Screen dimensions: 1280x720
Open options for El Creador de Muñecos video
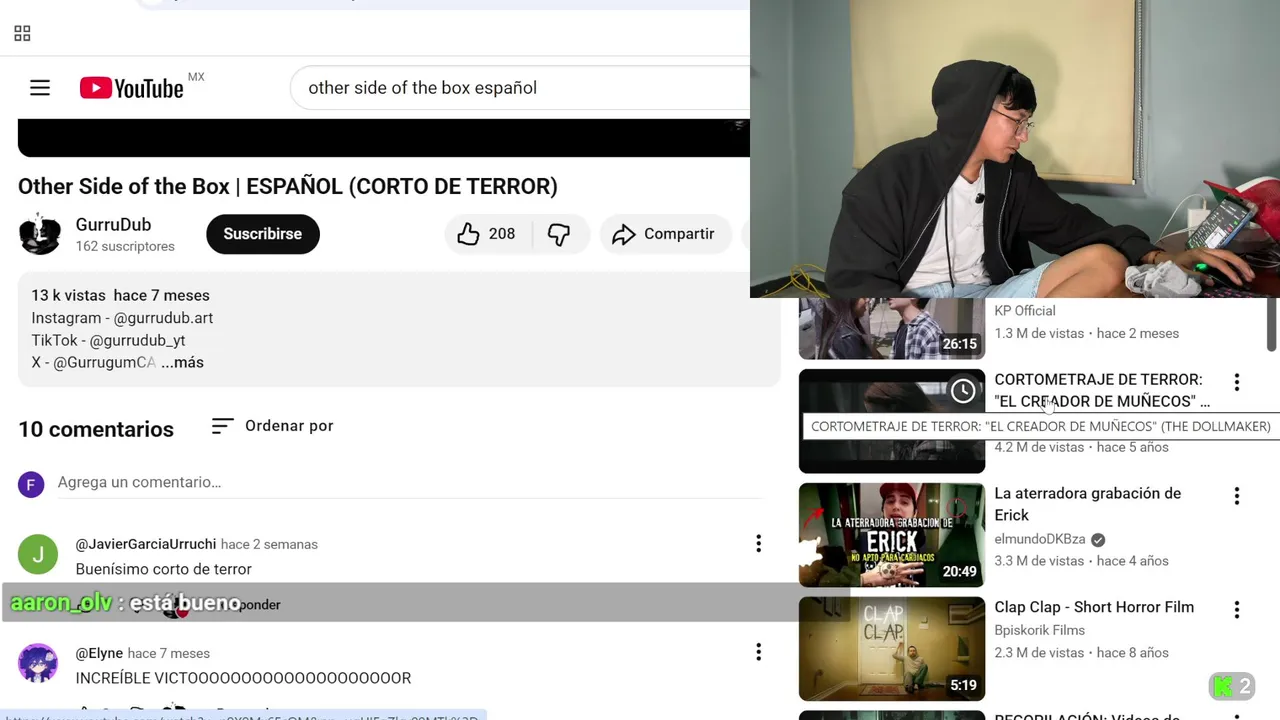click(1237, 382)
